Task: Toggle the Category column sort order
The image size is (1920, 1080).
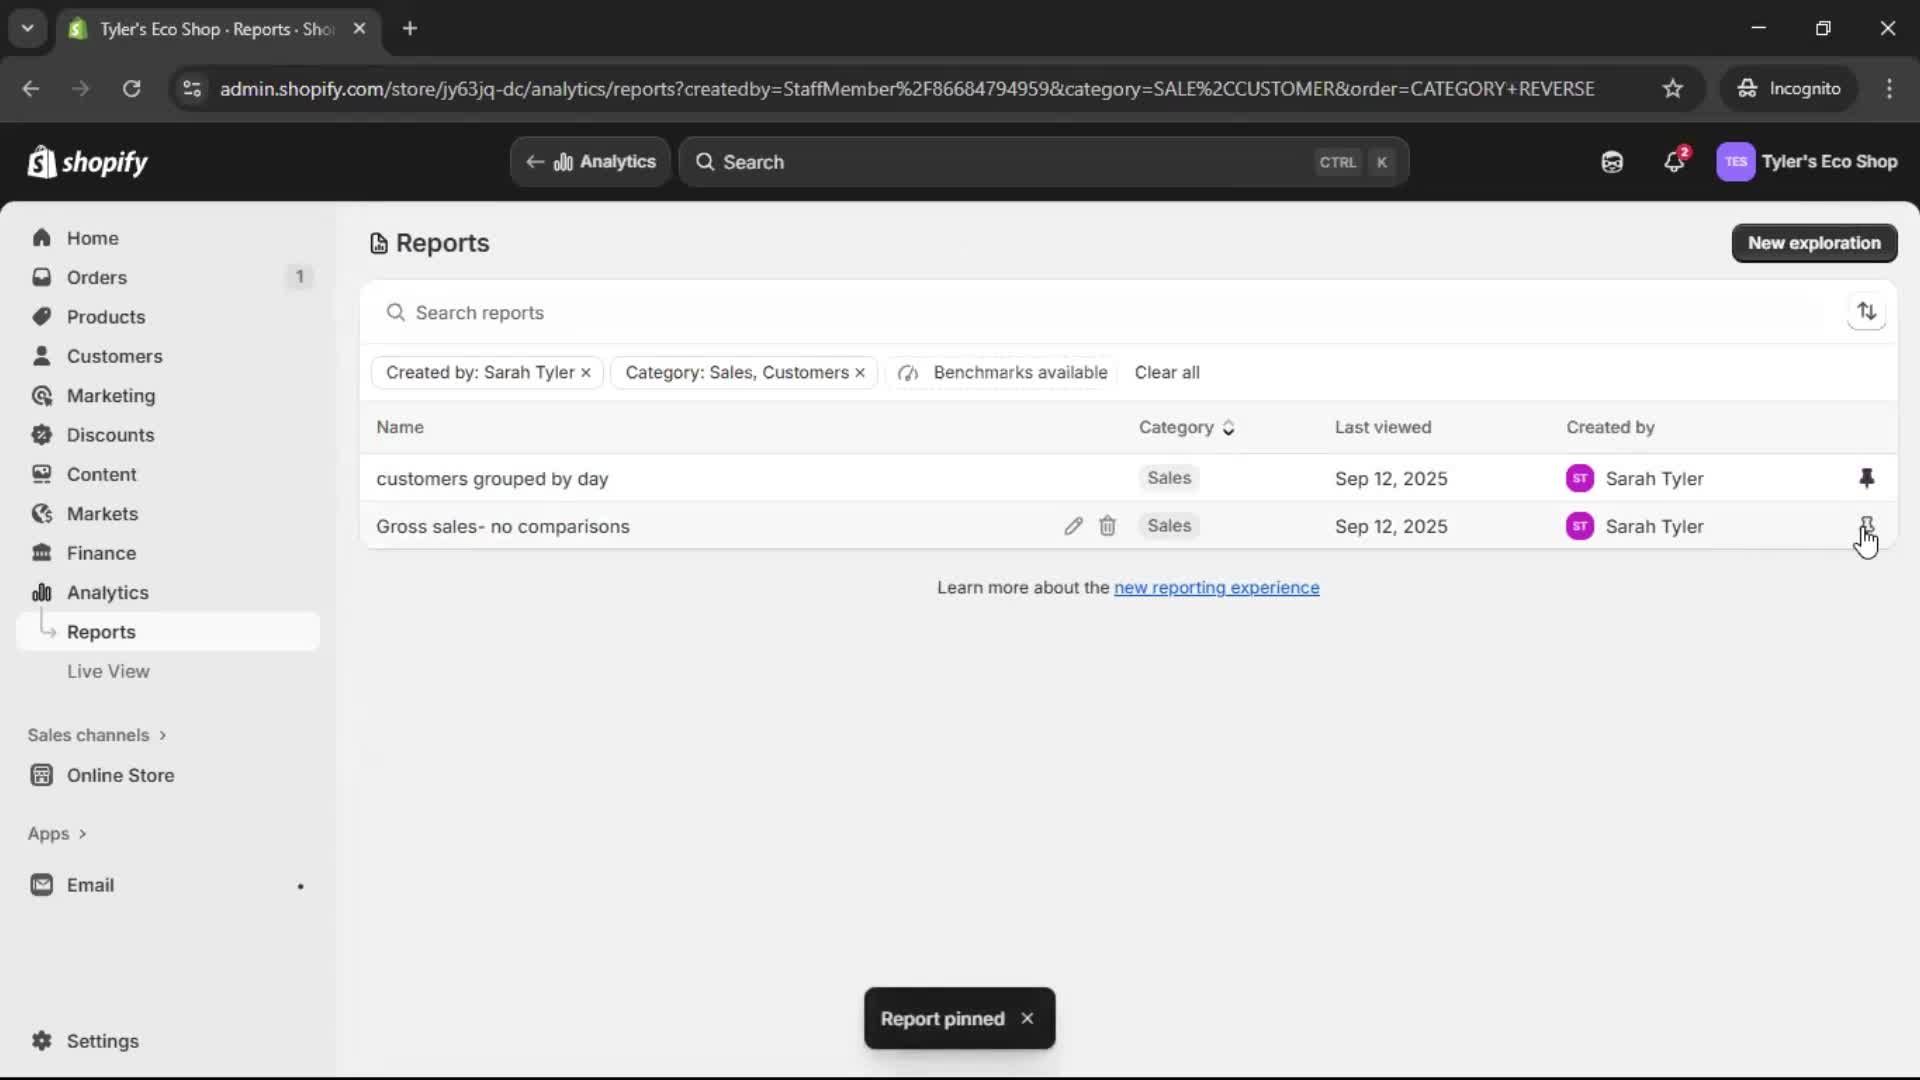Action: pyautogui.click(x=1229, y=427)
